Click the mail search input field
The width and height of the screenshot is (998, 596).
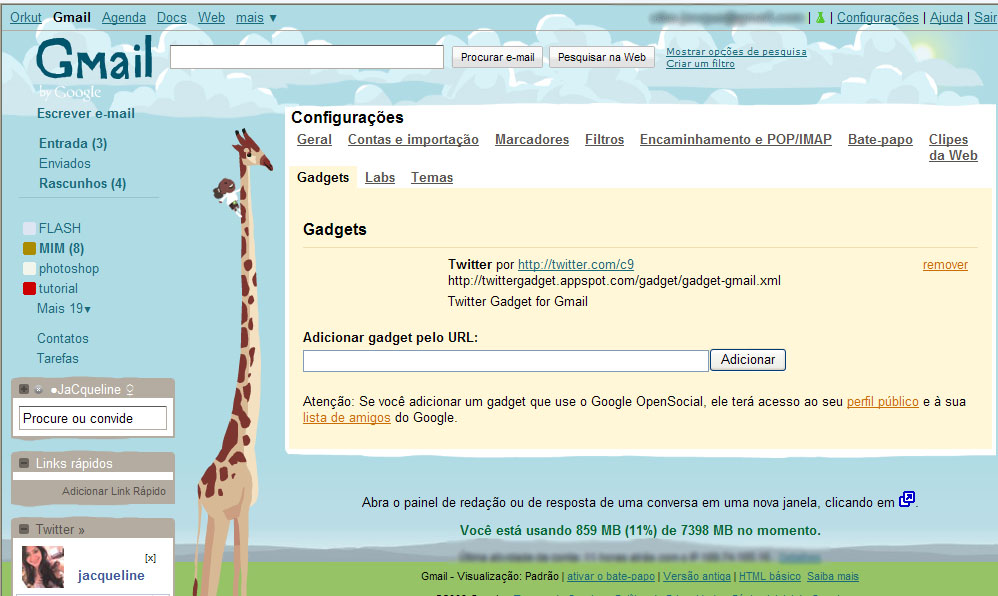click(x=307, y=57)
